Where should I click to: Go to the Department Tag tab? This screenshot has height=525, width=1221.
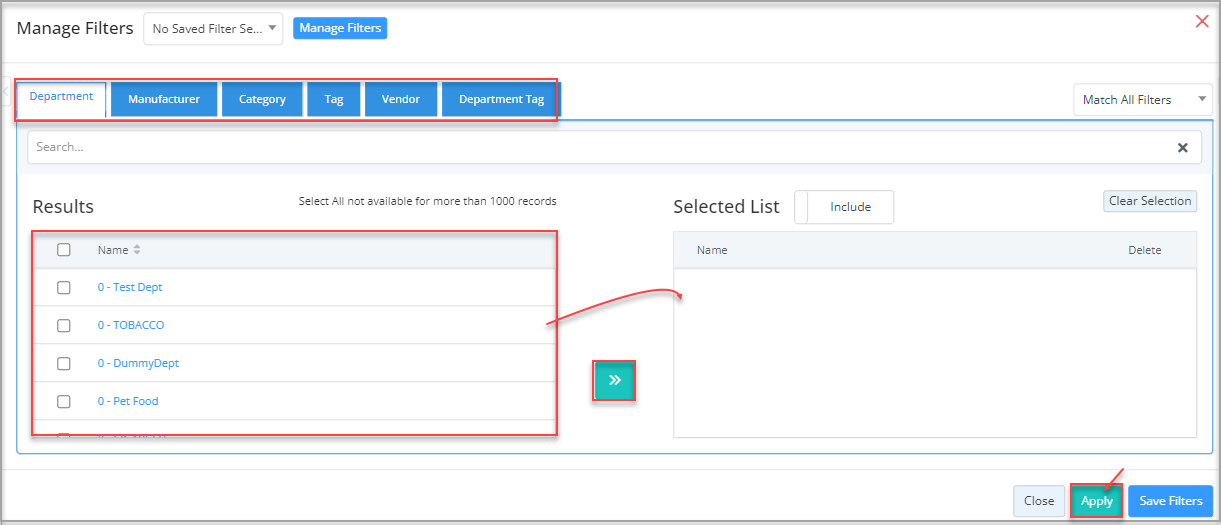pyautogui.click(x=501, y=100)
